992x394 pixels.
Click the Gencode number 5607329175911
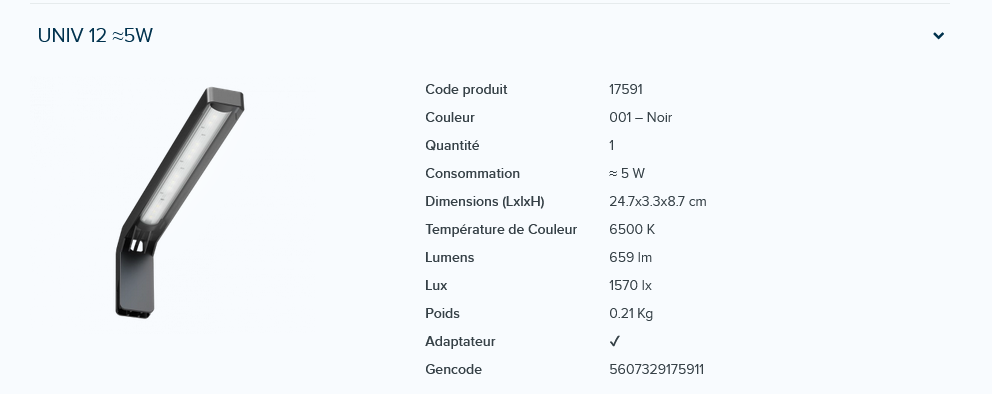tap(656, 369)
